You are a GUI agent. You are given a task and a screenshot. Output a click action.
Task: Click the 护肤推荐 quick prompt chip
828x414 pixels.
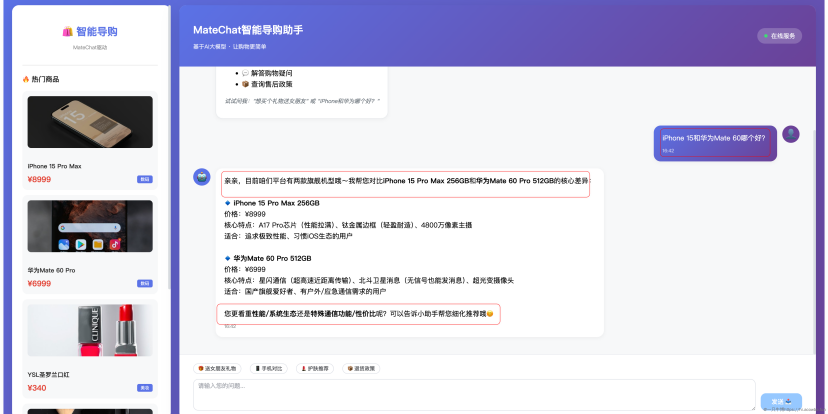[315, 369]
